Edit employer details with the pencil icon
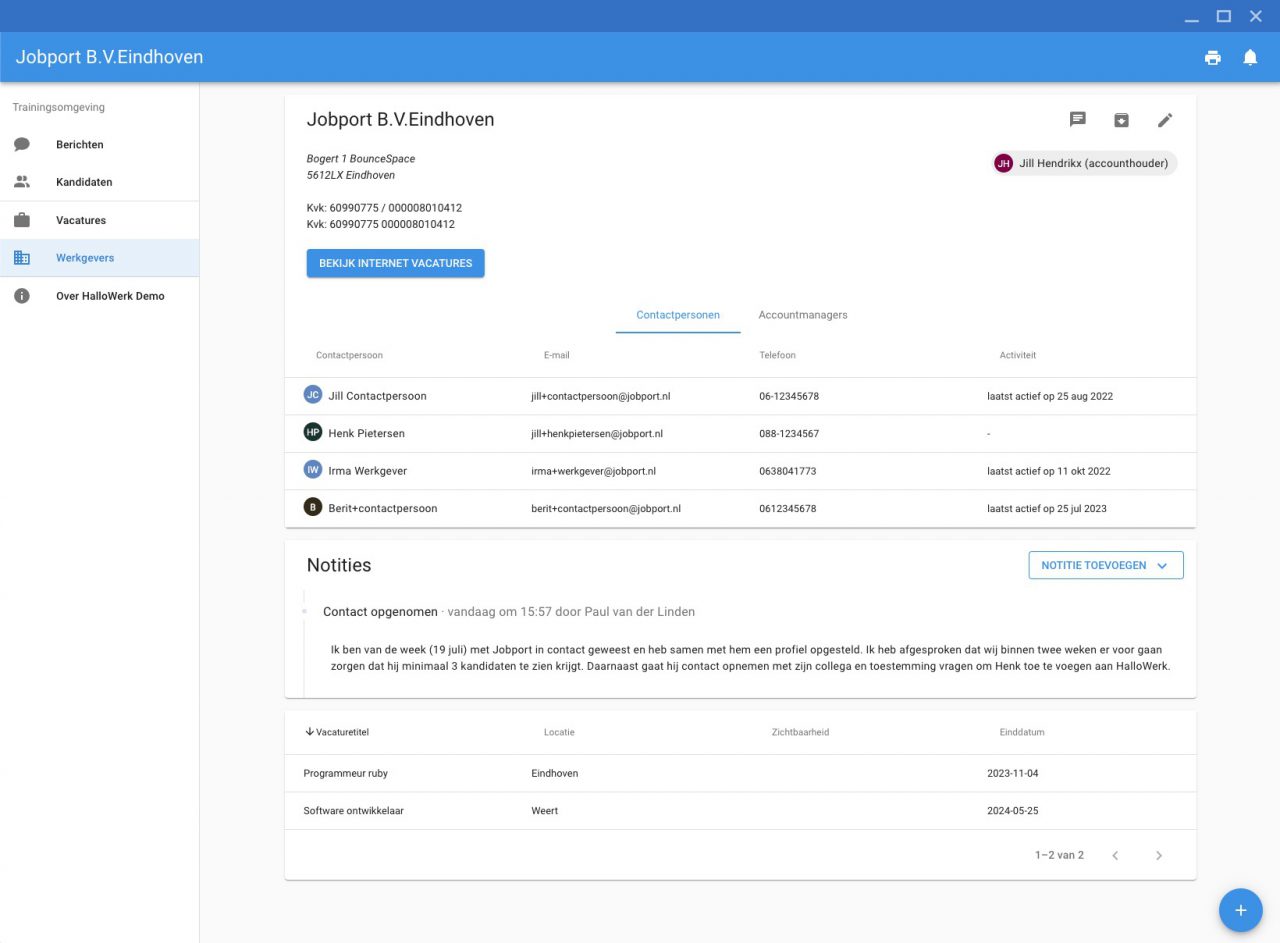 click(1165, 119)
